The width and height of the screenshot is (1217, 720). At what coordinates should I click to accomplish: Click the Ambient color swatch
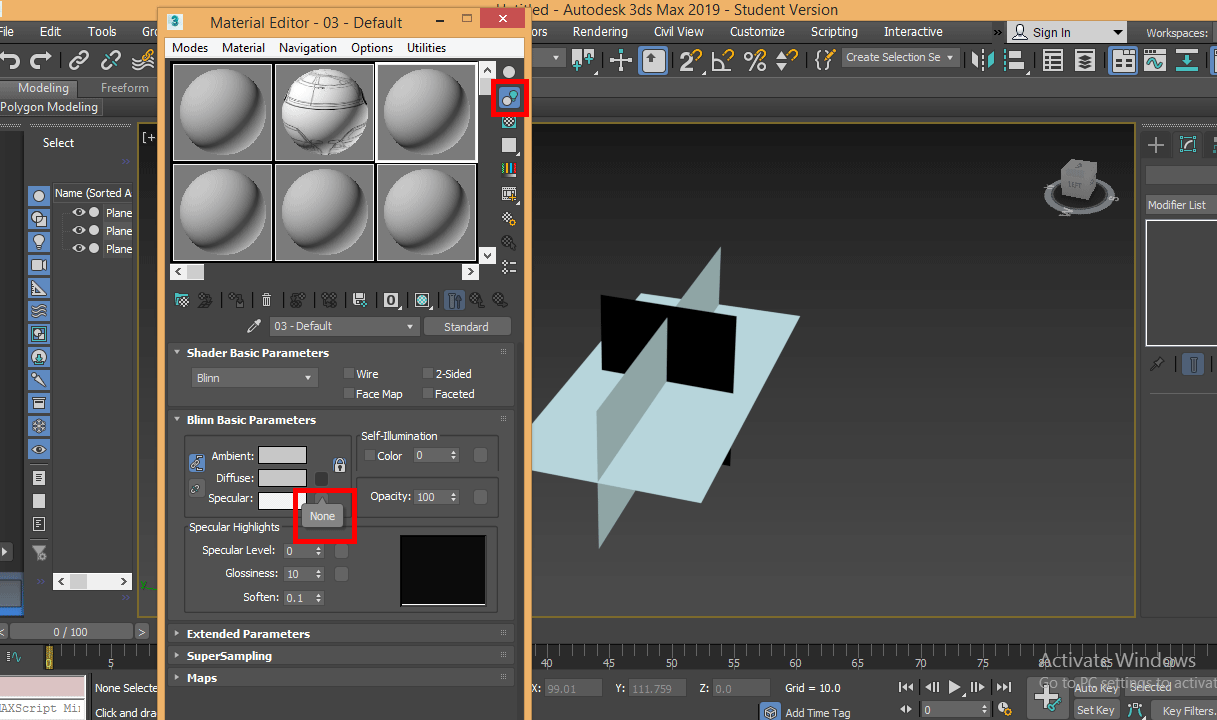(282, 456)
